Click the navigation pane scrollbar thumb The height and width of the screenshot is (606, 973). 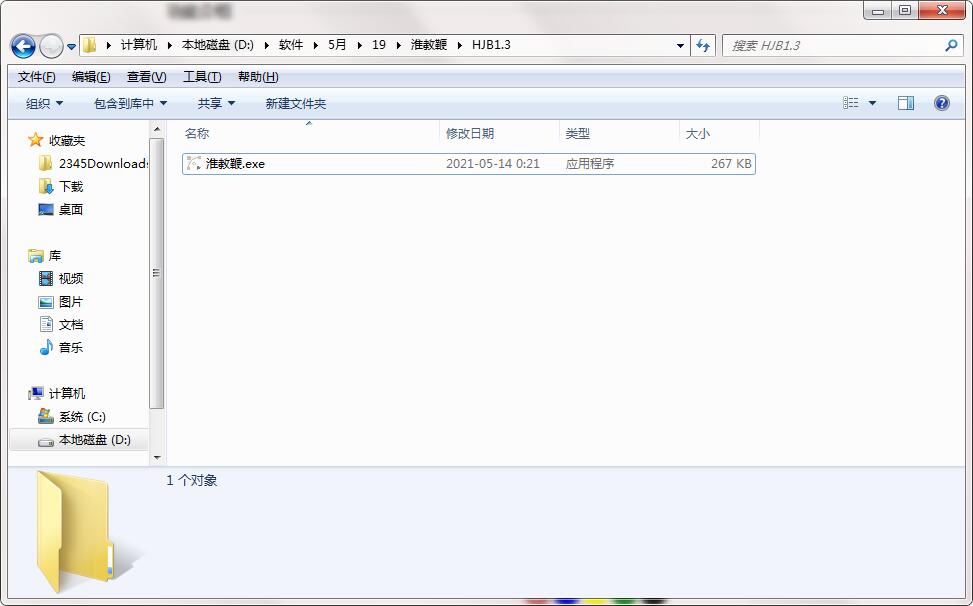(157, 273)
